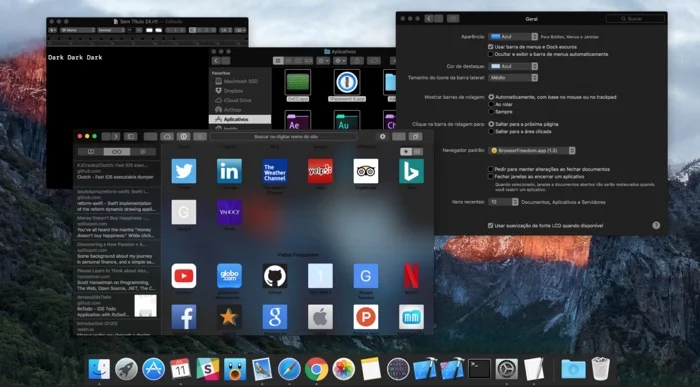Viewport: 700px width, 387px height.
Task: Click Safari's forward navigation arrow
Action: [x=116, y=137]
